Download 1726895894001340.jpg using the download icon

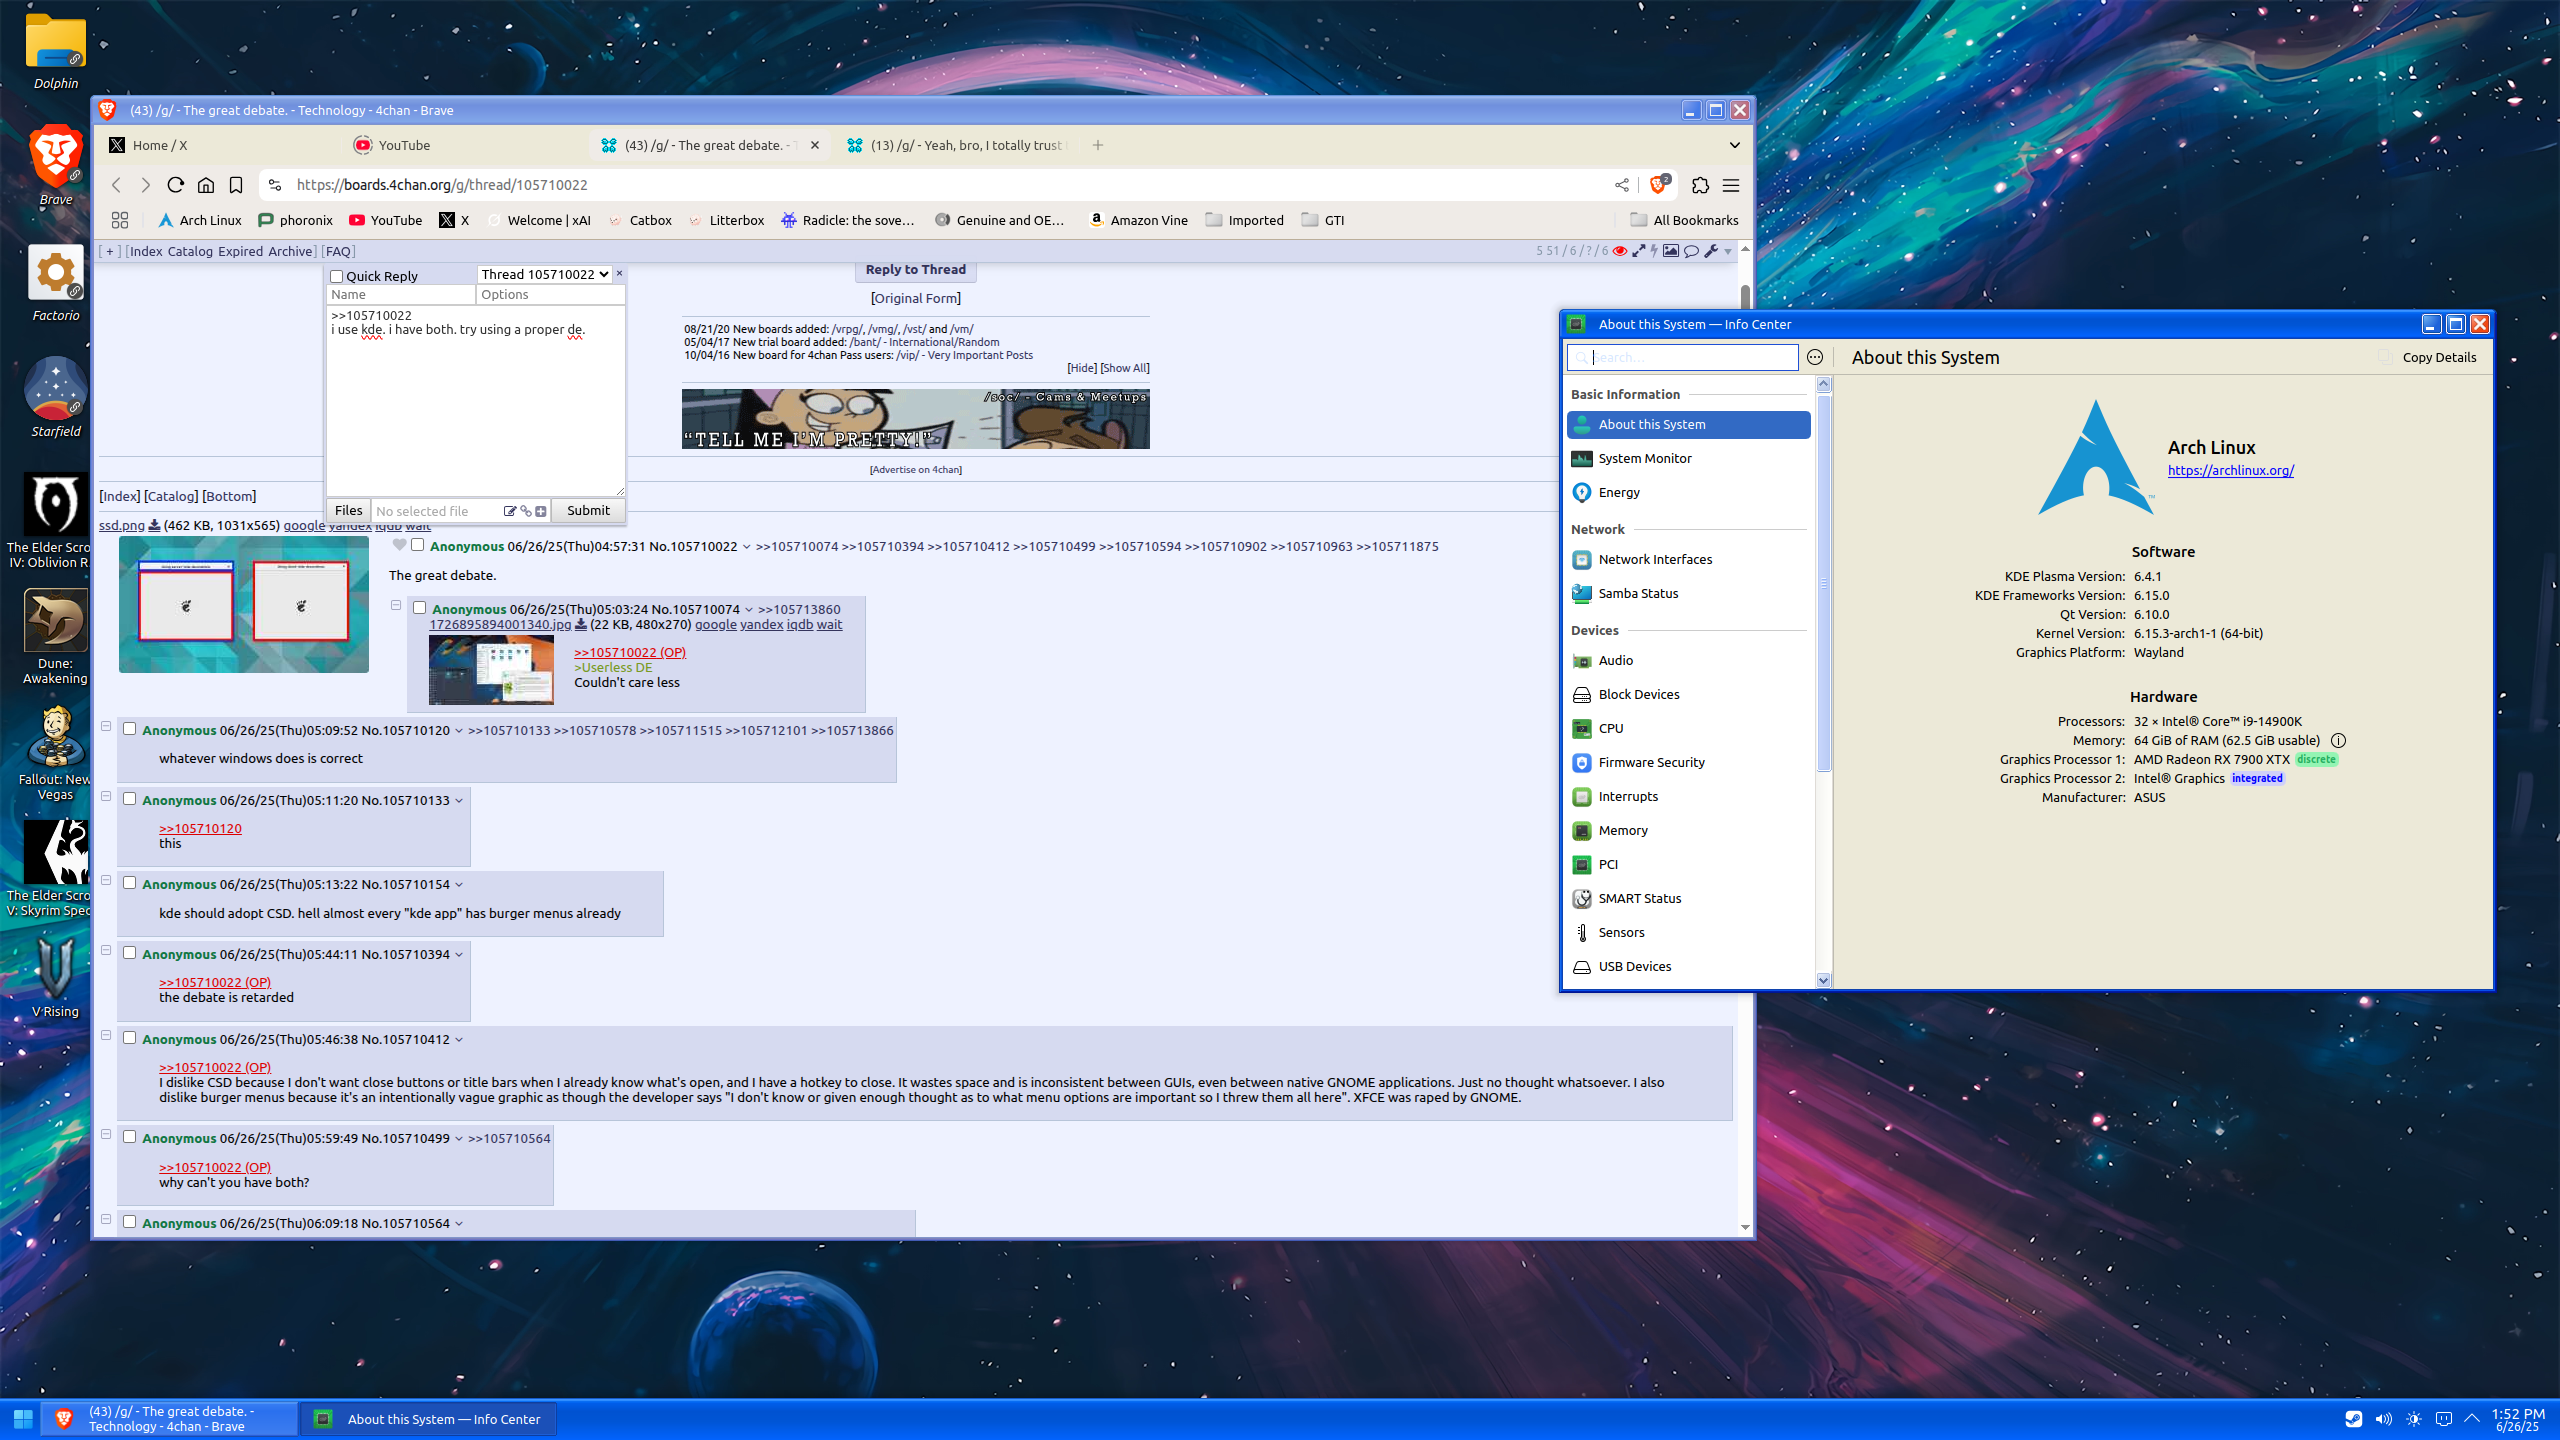pyautogui.click(x=581, y=624)
